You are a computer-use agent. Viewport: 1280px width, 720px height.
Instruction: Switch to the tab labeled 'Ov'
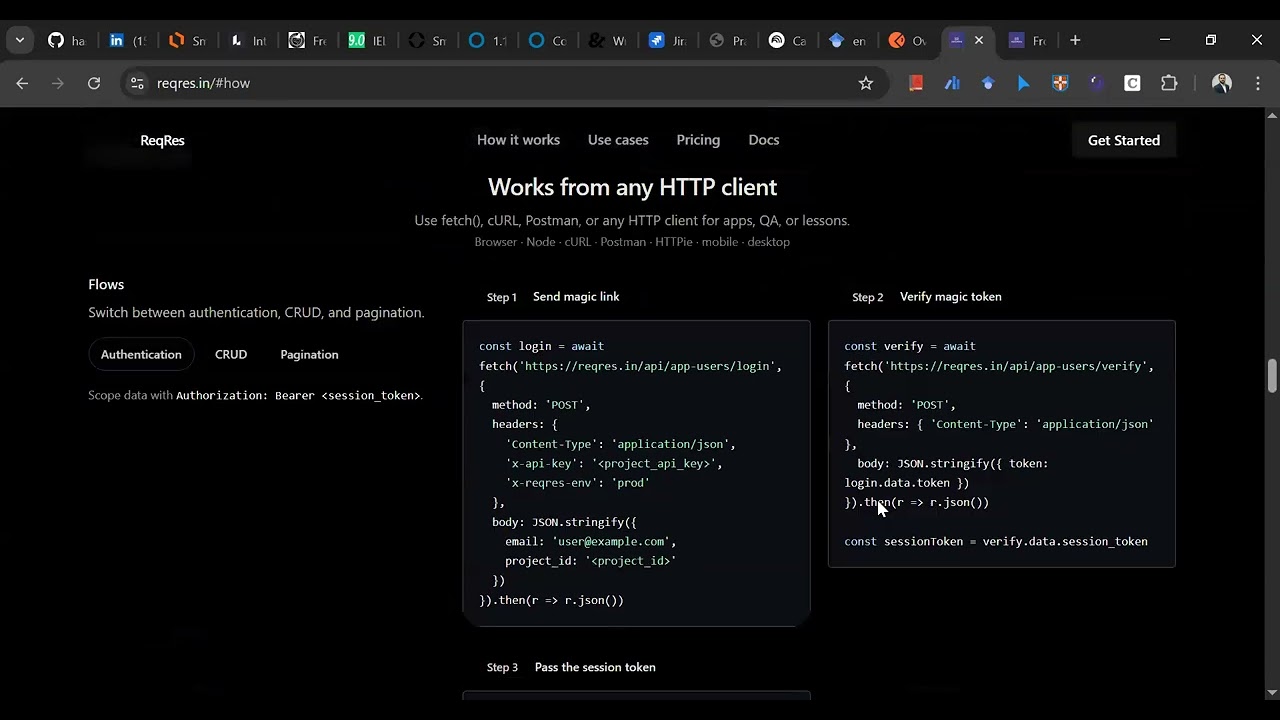(907, 40)
